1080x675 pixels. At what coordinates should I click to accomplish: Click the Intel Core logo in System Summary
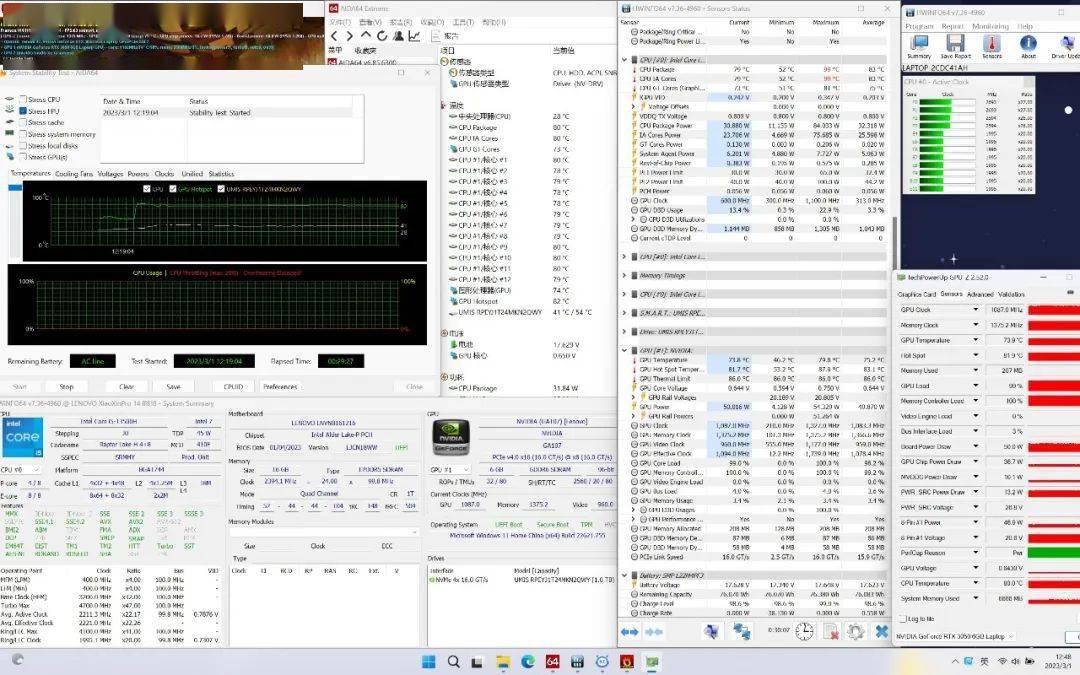pos(23,437)
